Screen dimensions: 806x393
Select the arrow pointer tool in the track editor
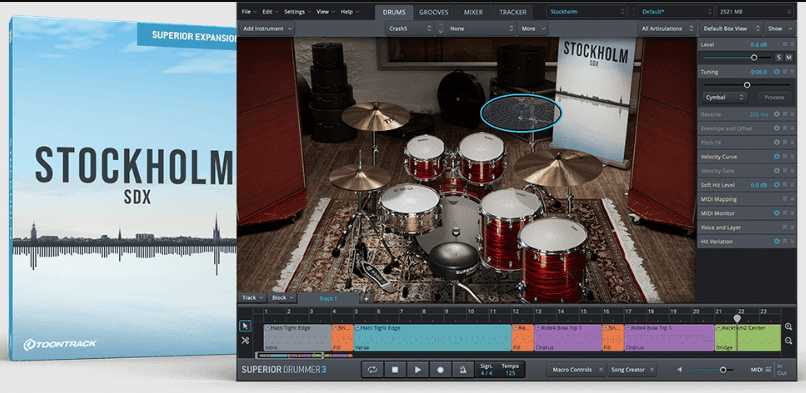coord(245,326)
